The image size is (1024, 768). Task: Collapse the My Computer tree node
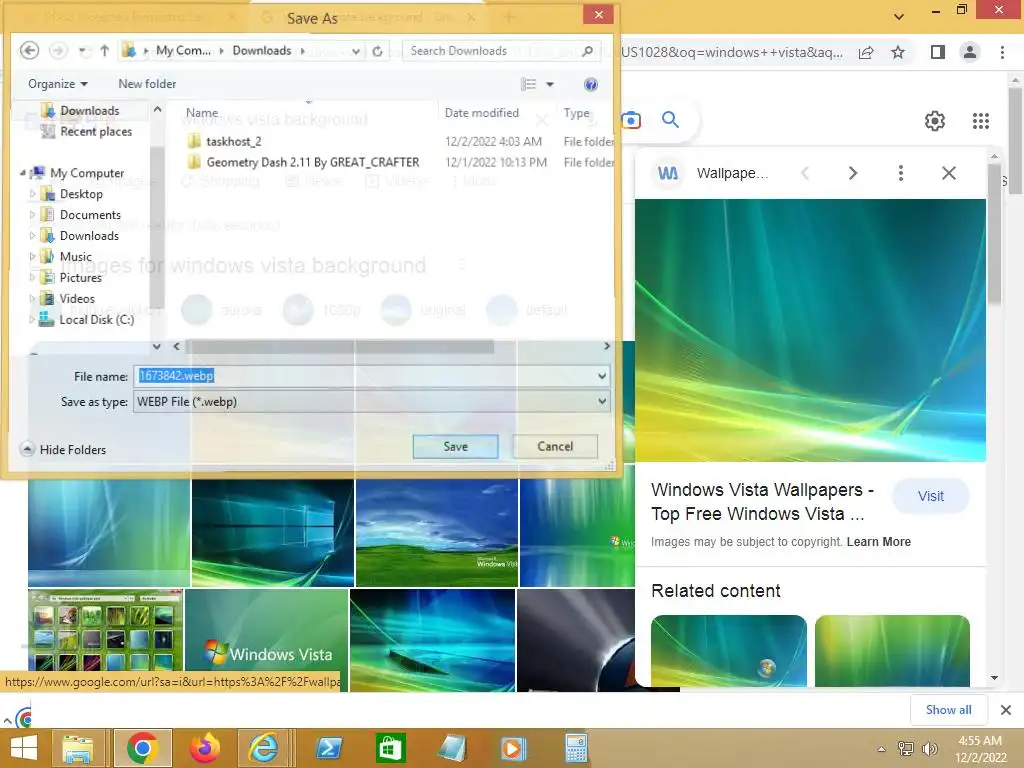pyautogui.click(x=23, y=173)
